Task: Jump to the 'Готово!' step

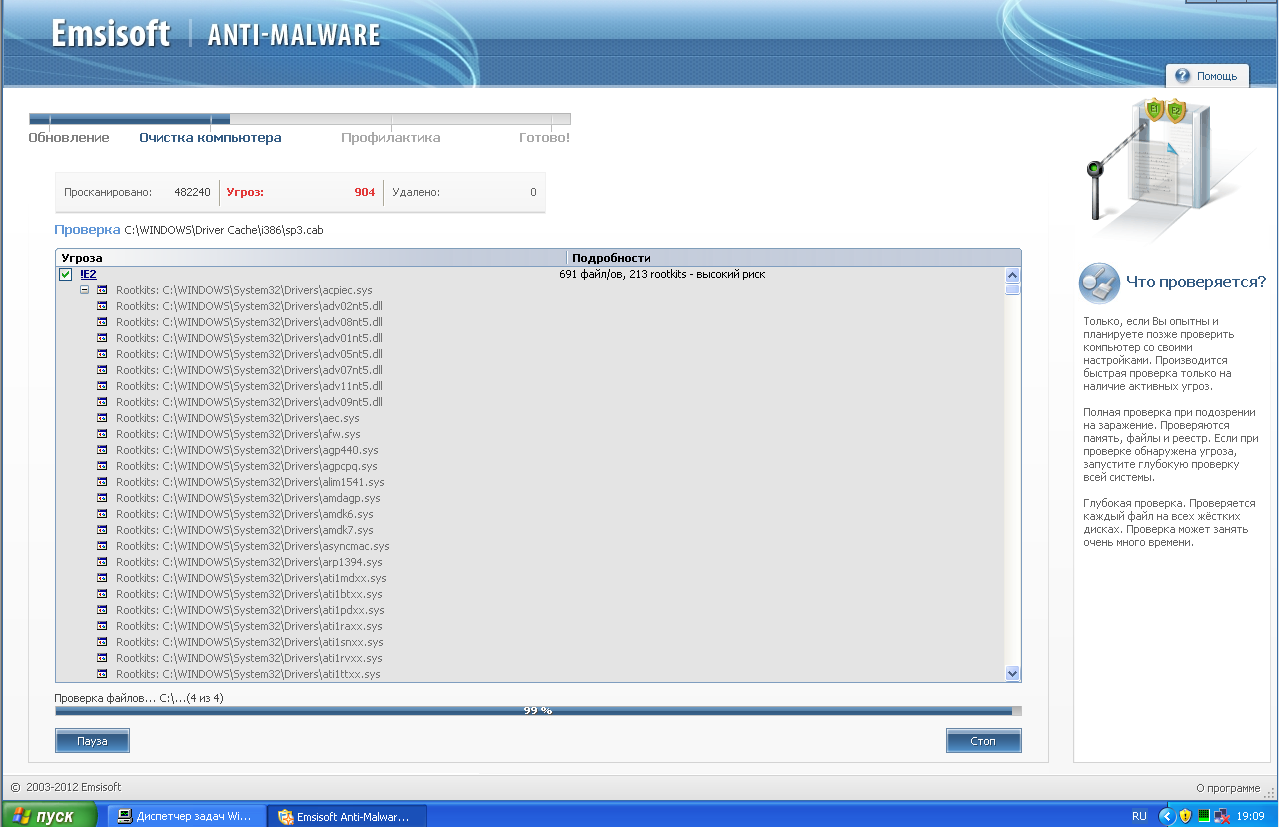Action: [544, 138]
